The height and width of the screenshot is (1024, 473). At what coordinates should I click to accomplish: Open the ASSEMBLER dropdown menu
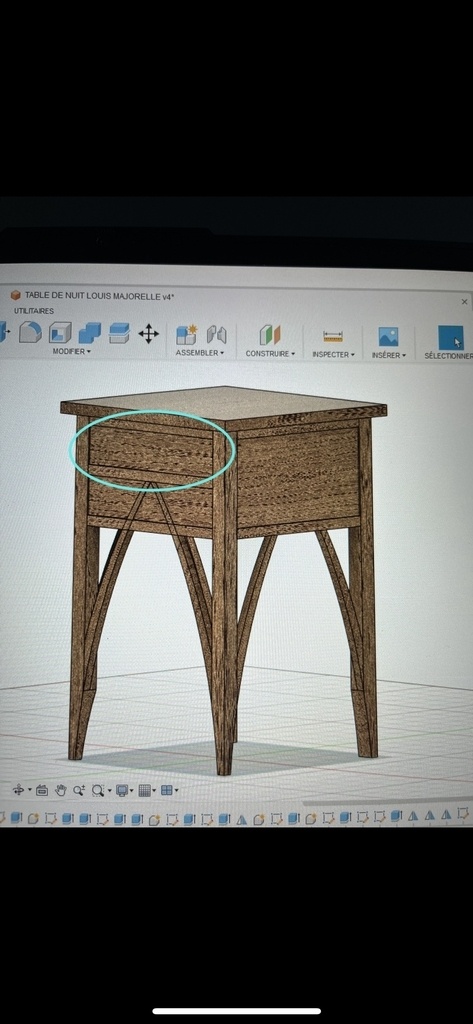[199, 353]
